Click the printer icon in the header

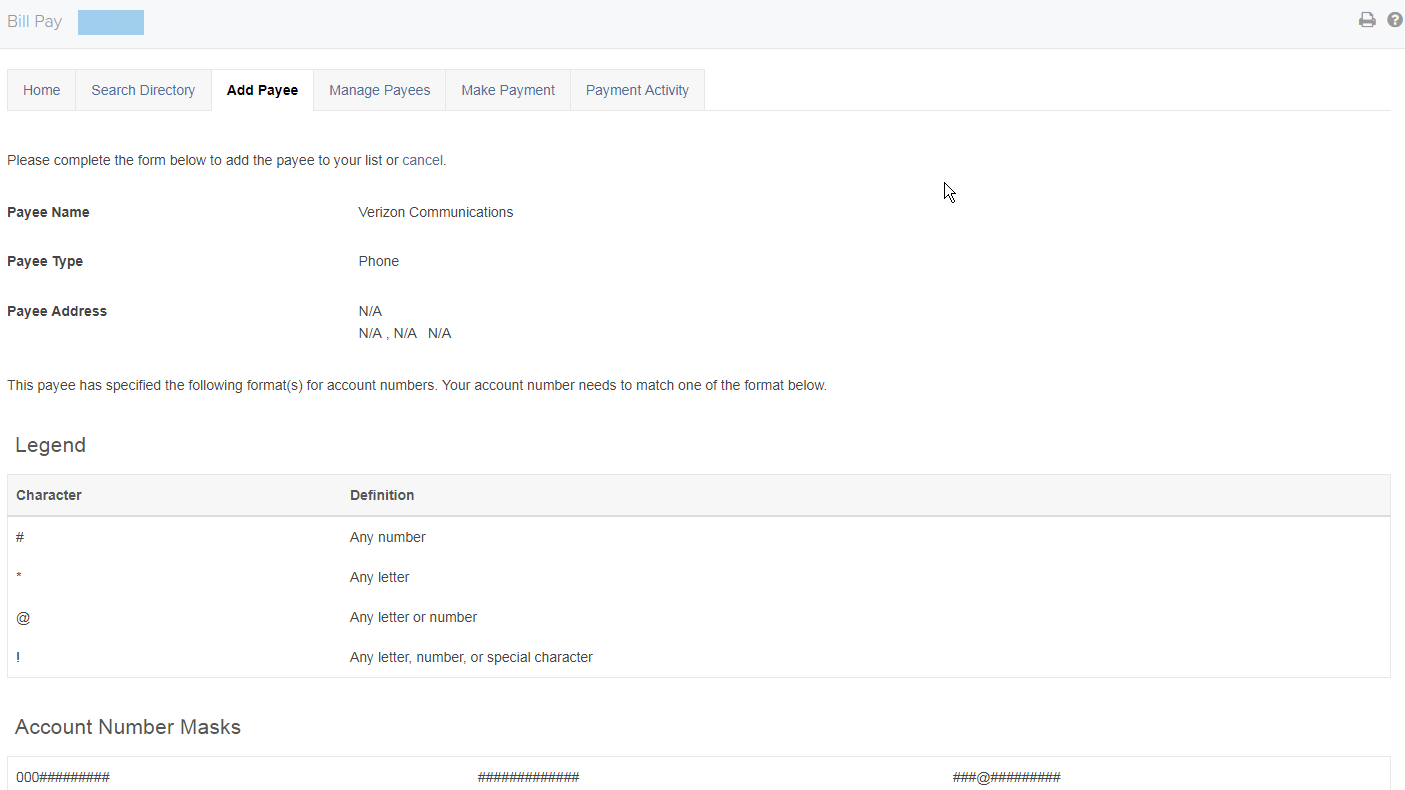(1367, 20)
